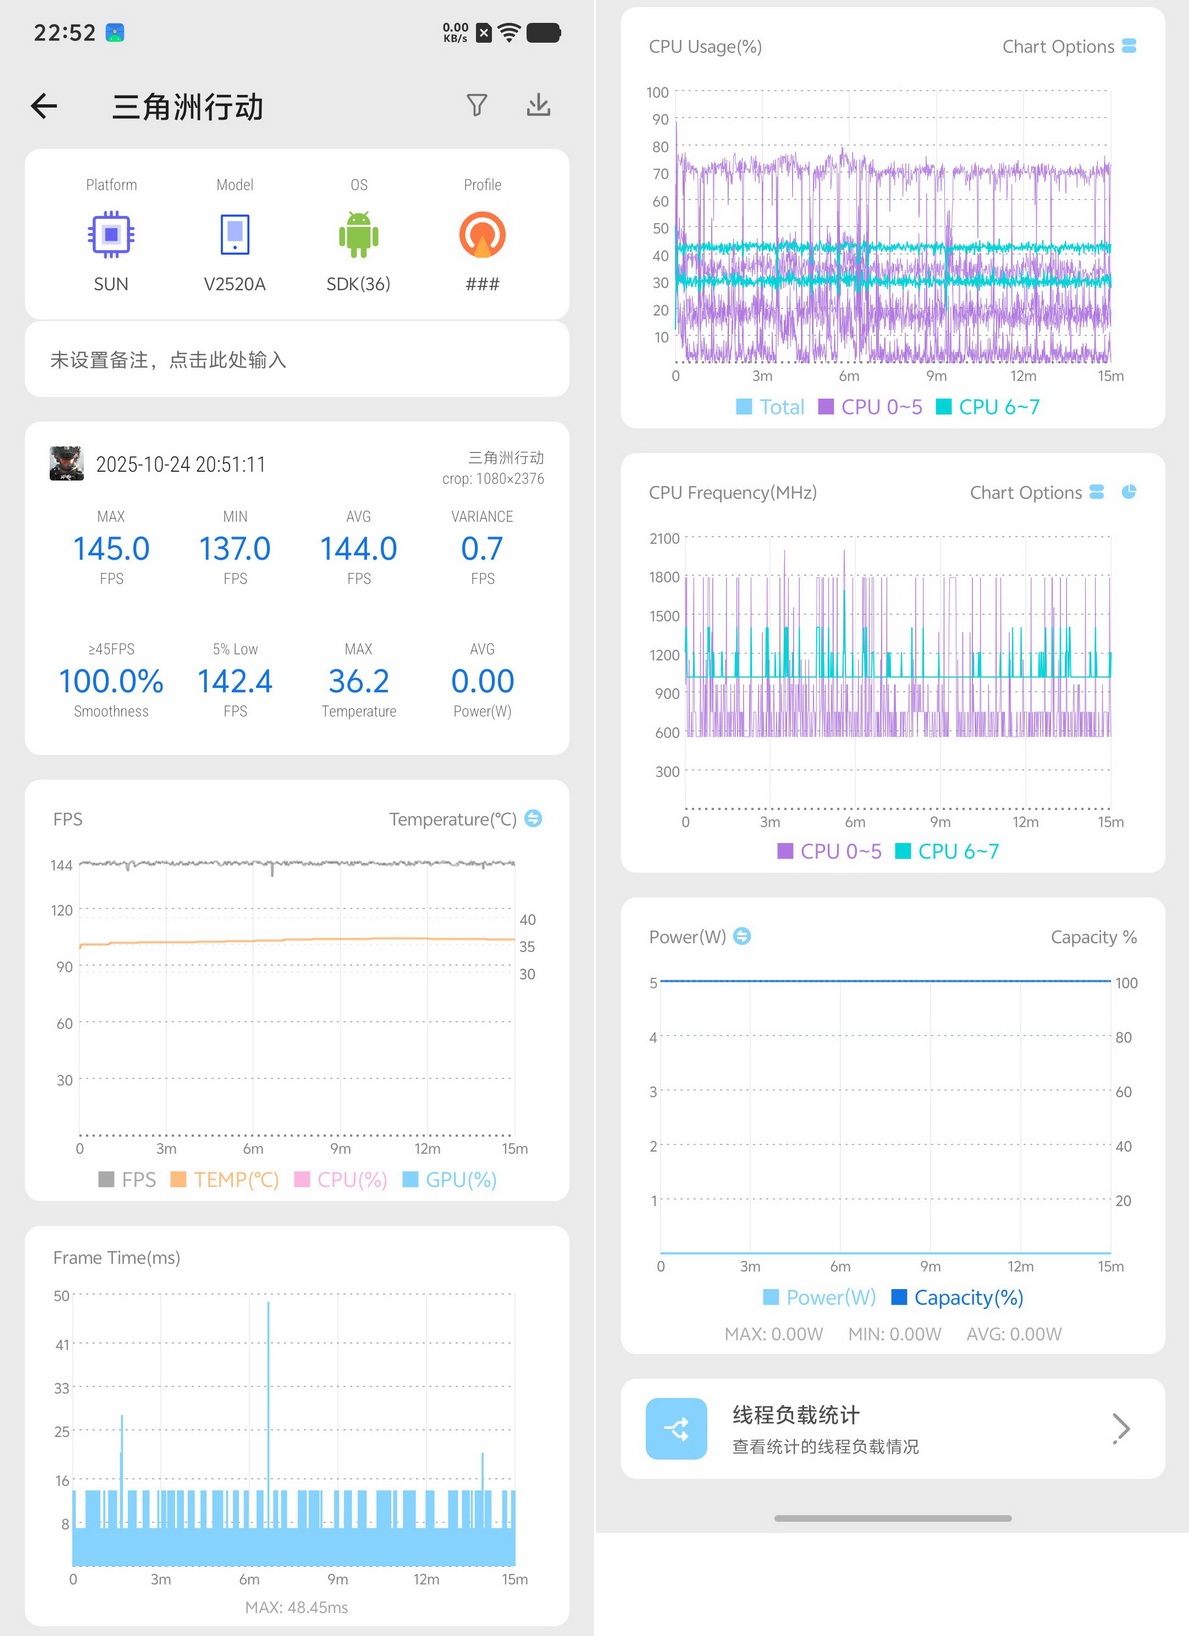Click the pie chart icon beside CPU Frequency options
This screenshot has height=1636, width=1189.
[1129, 492]
